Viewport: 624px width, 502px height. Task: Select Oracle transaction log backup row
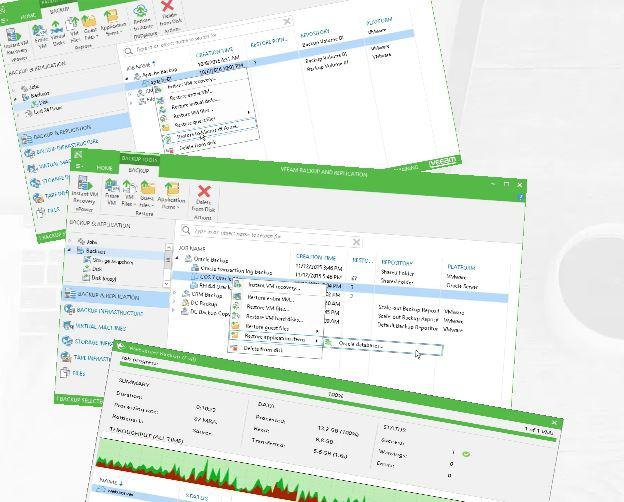click(232, 270)
